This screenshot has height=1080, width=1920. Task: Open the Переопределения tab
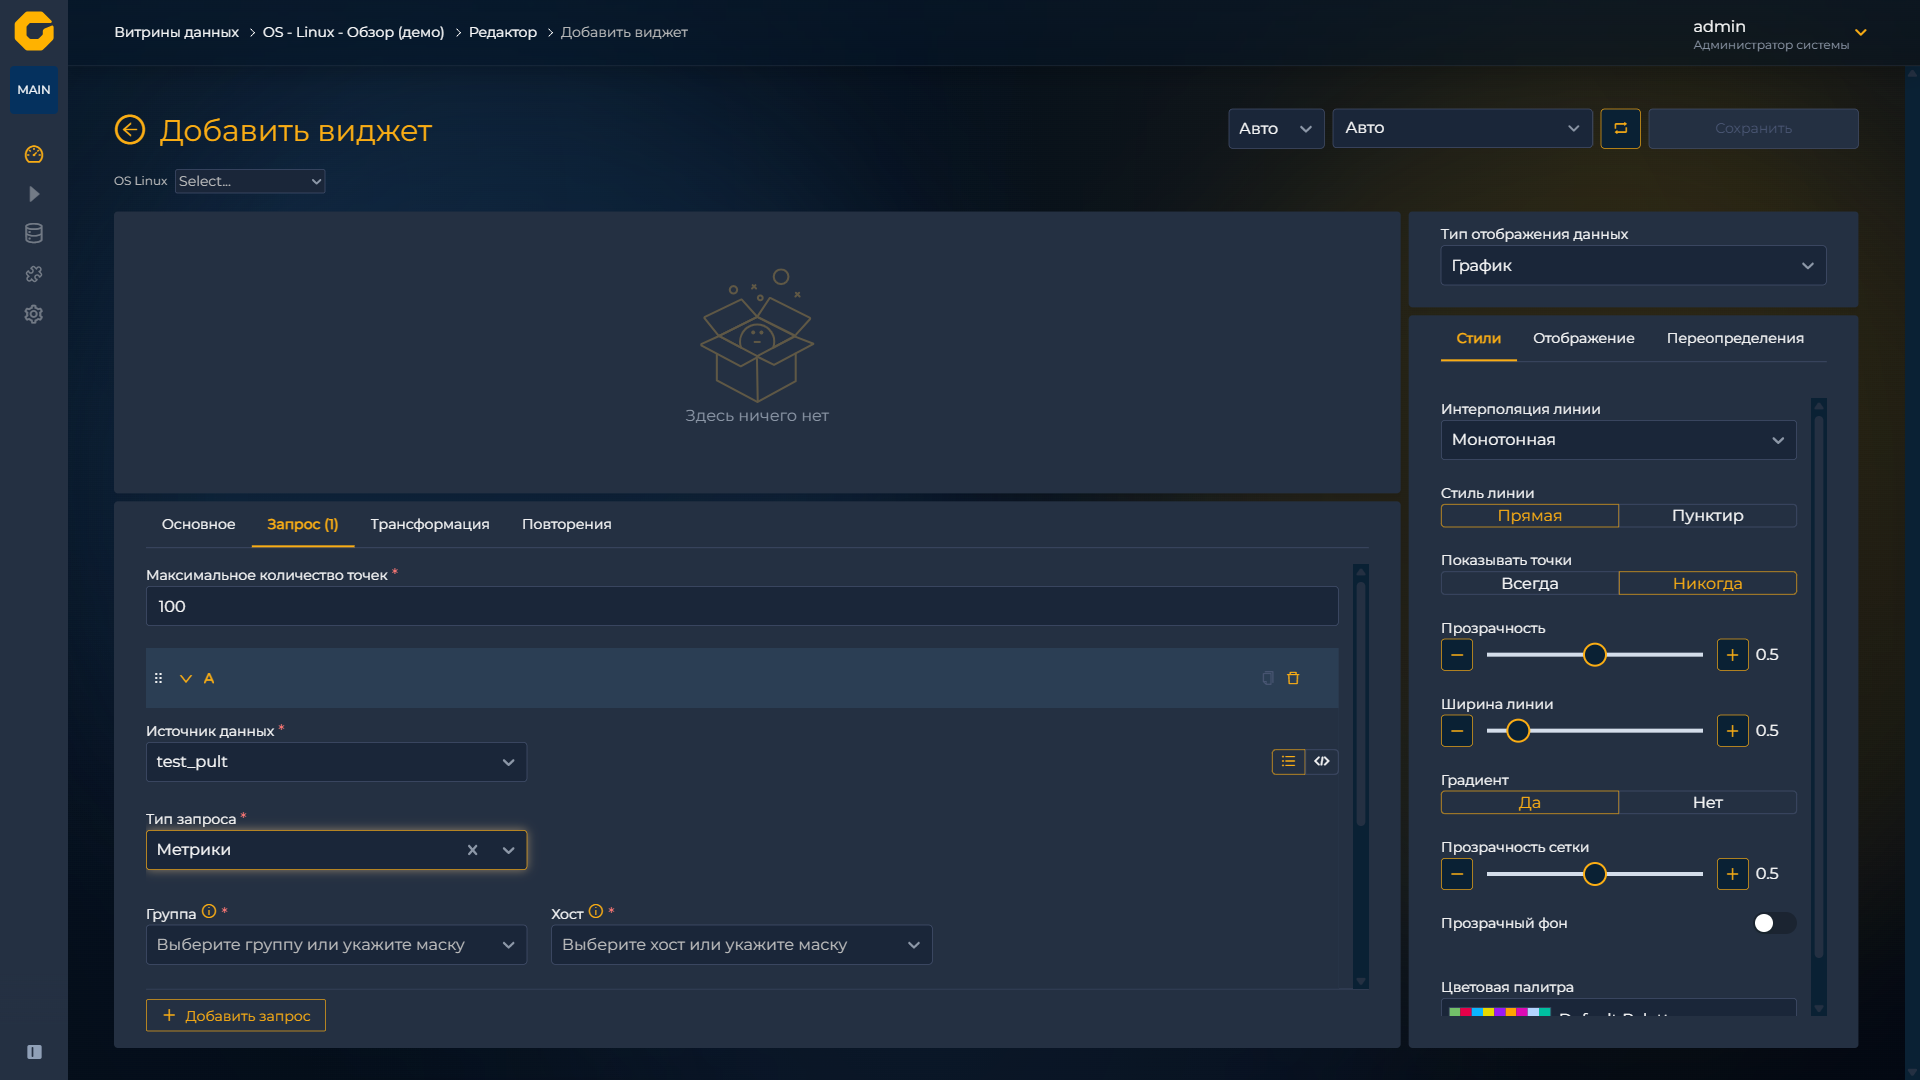[1735, 338]
